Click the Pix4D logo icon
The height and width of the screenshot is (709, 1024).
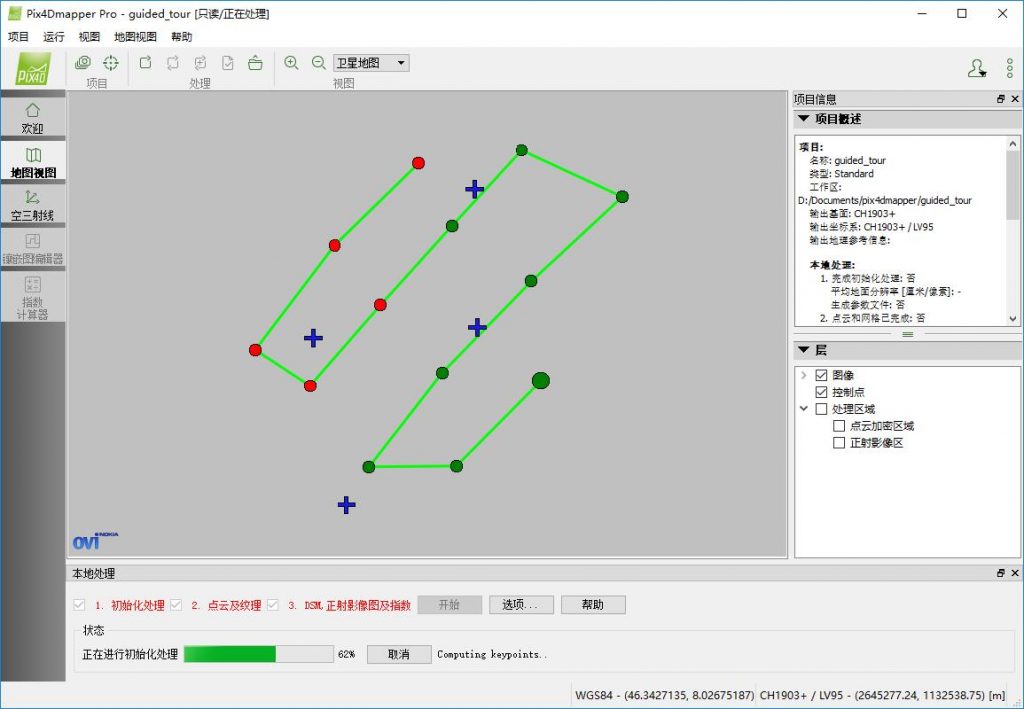click(x=33, y=69)
